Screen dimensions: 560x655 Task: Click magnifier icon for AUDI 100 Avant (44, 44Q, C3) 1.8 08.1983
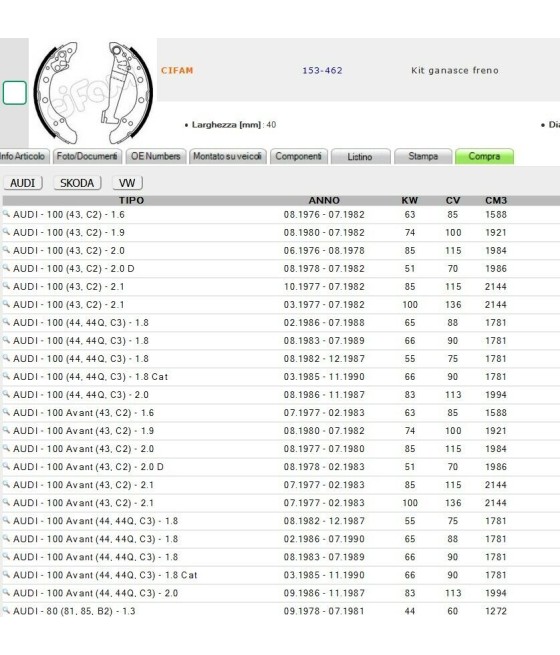coord(6,556)
